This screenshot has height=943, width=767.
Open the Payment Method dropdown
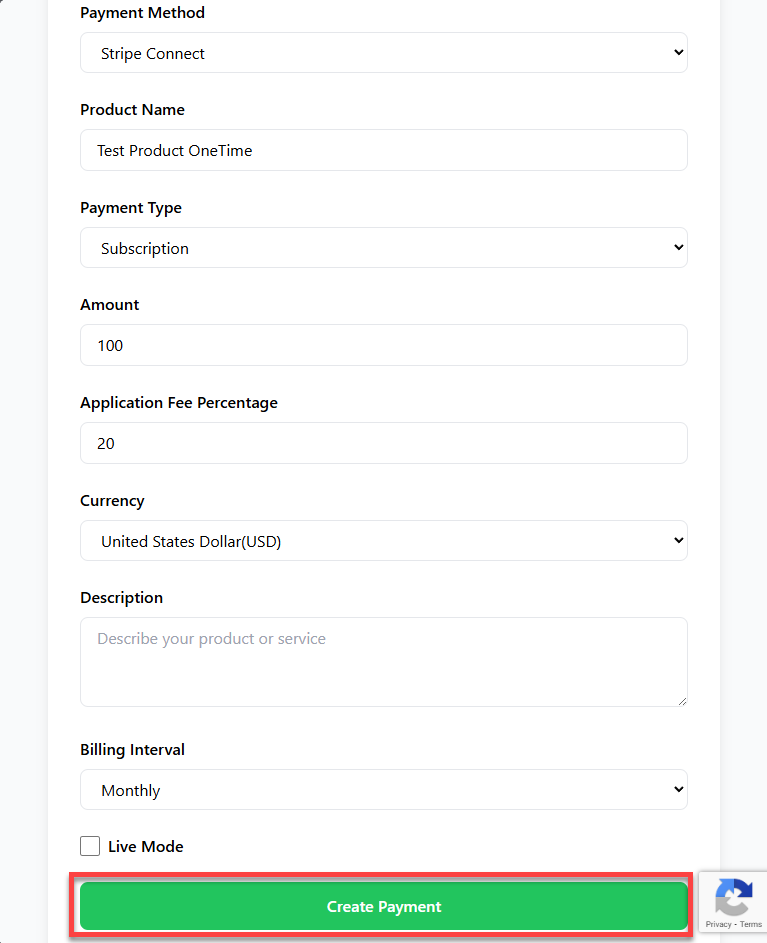(x=383, y=53)
